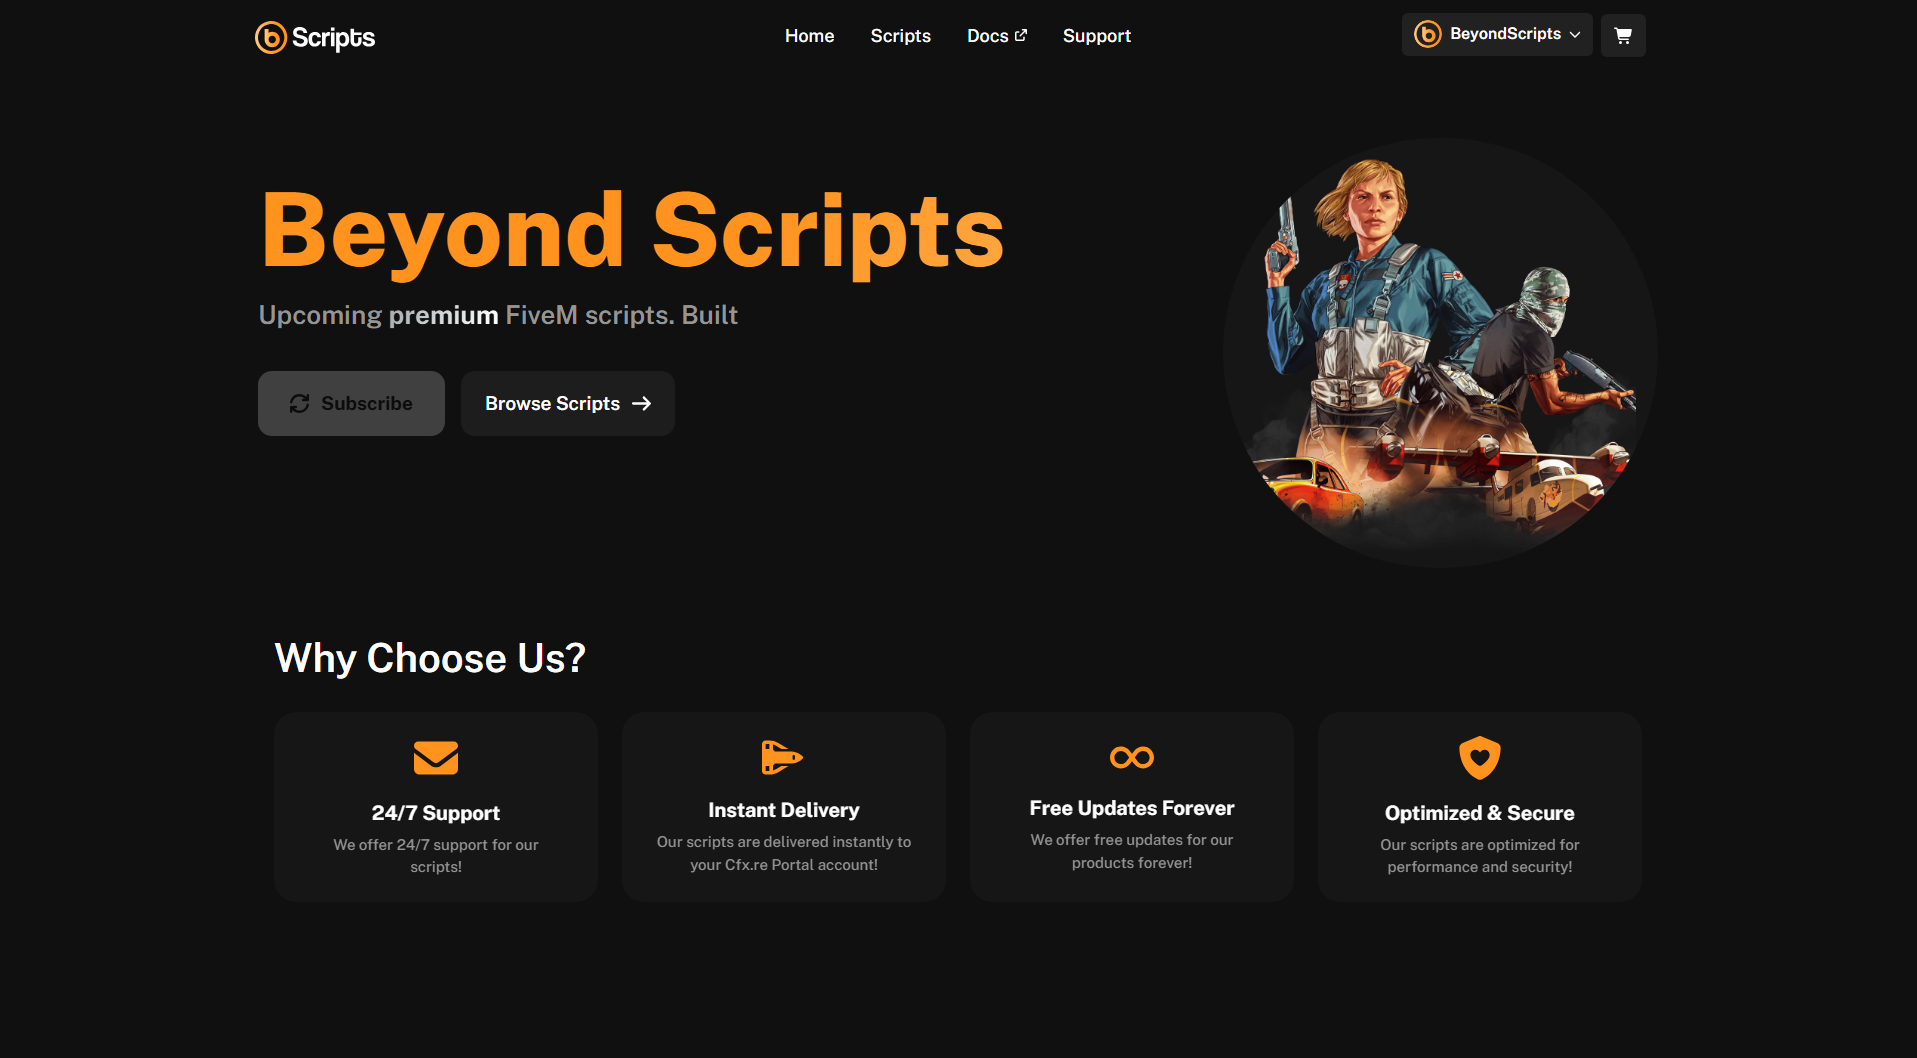Click the Free Updates Forever heading

tap(1131, 808)
